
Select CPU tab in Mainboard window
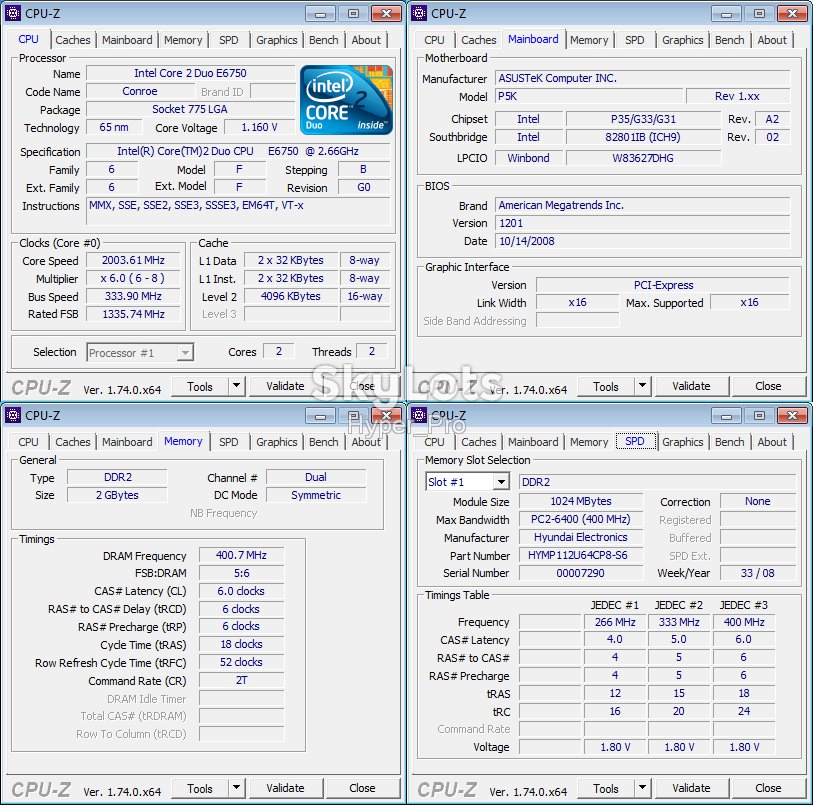tap(434, 40)
